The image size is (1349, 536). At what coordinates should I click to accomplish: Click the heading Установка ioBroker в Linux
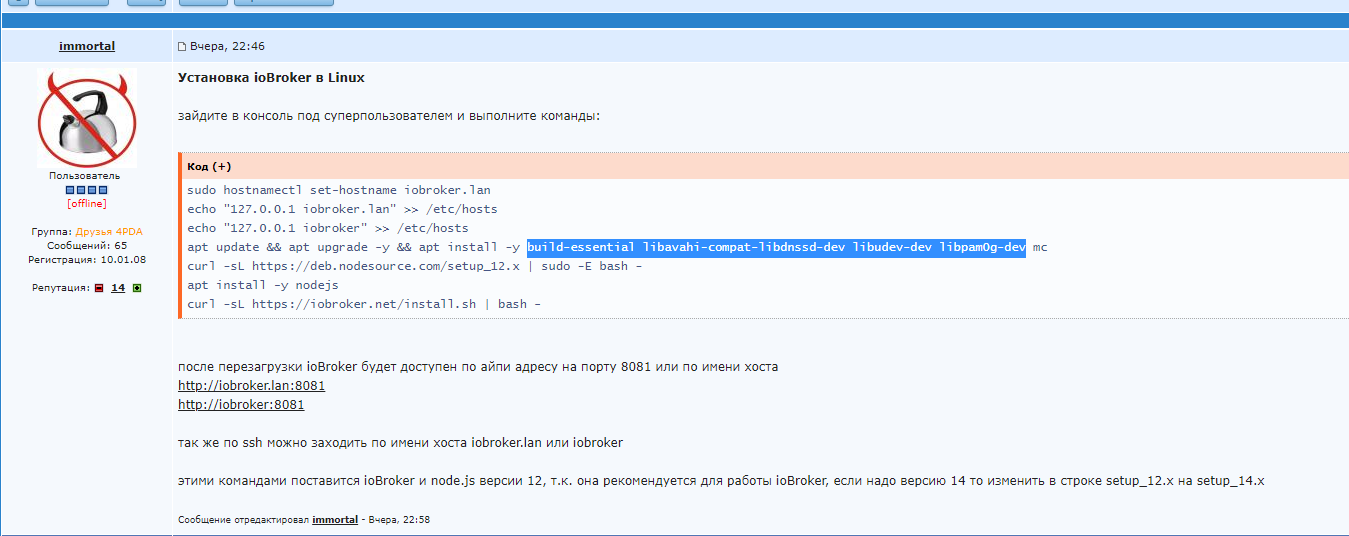click(x=271, y=77)
